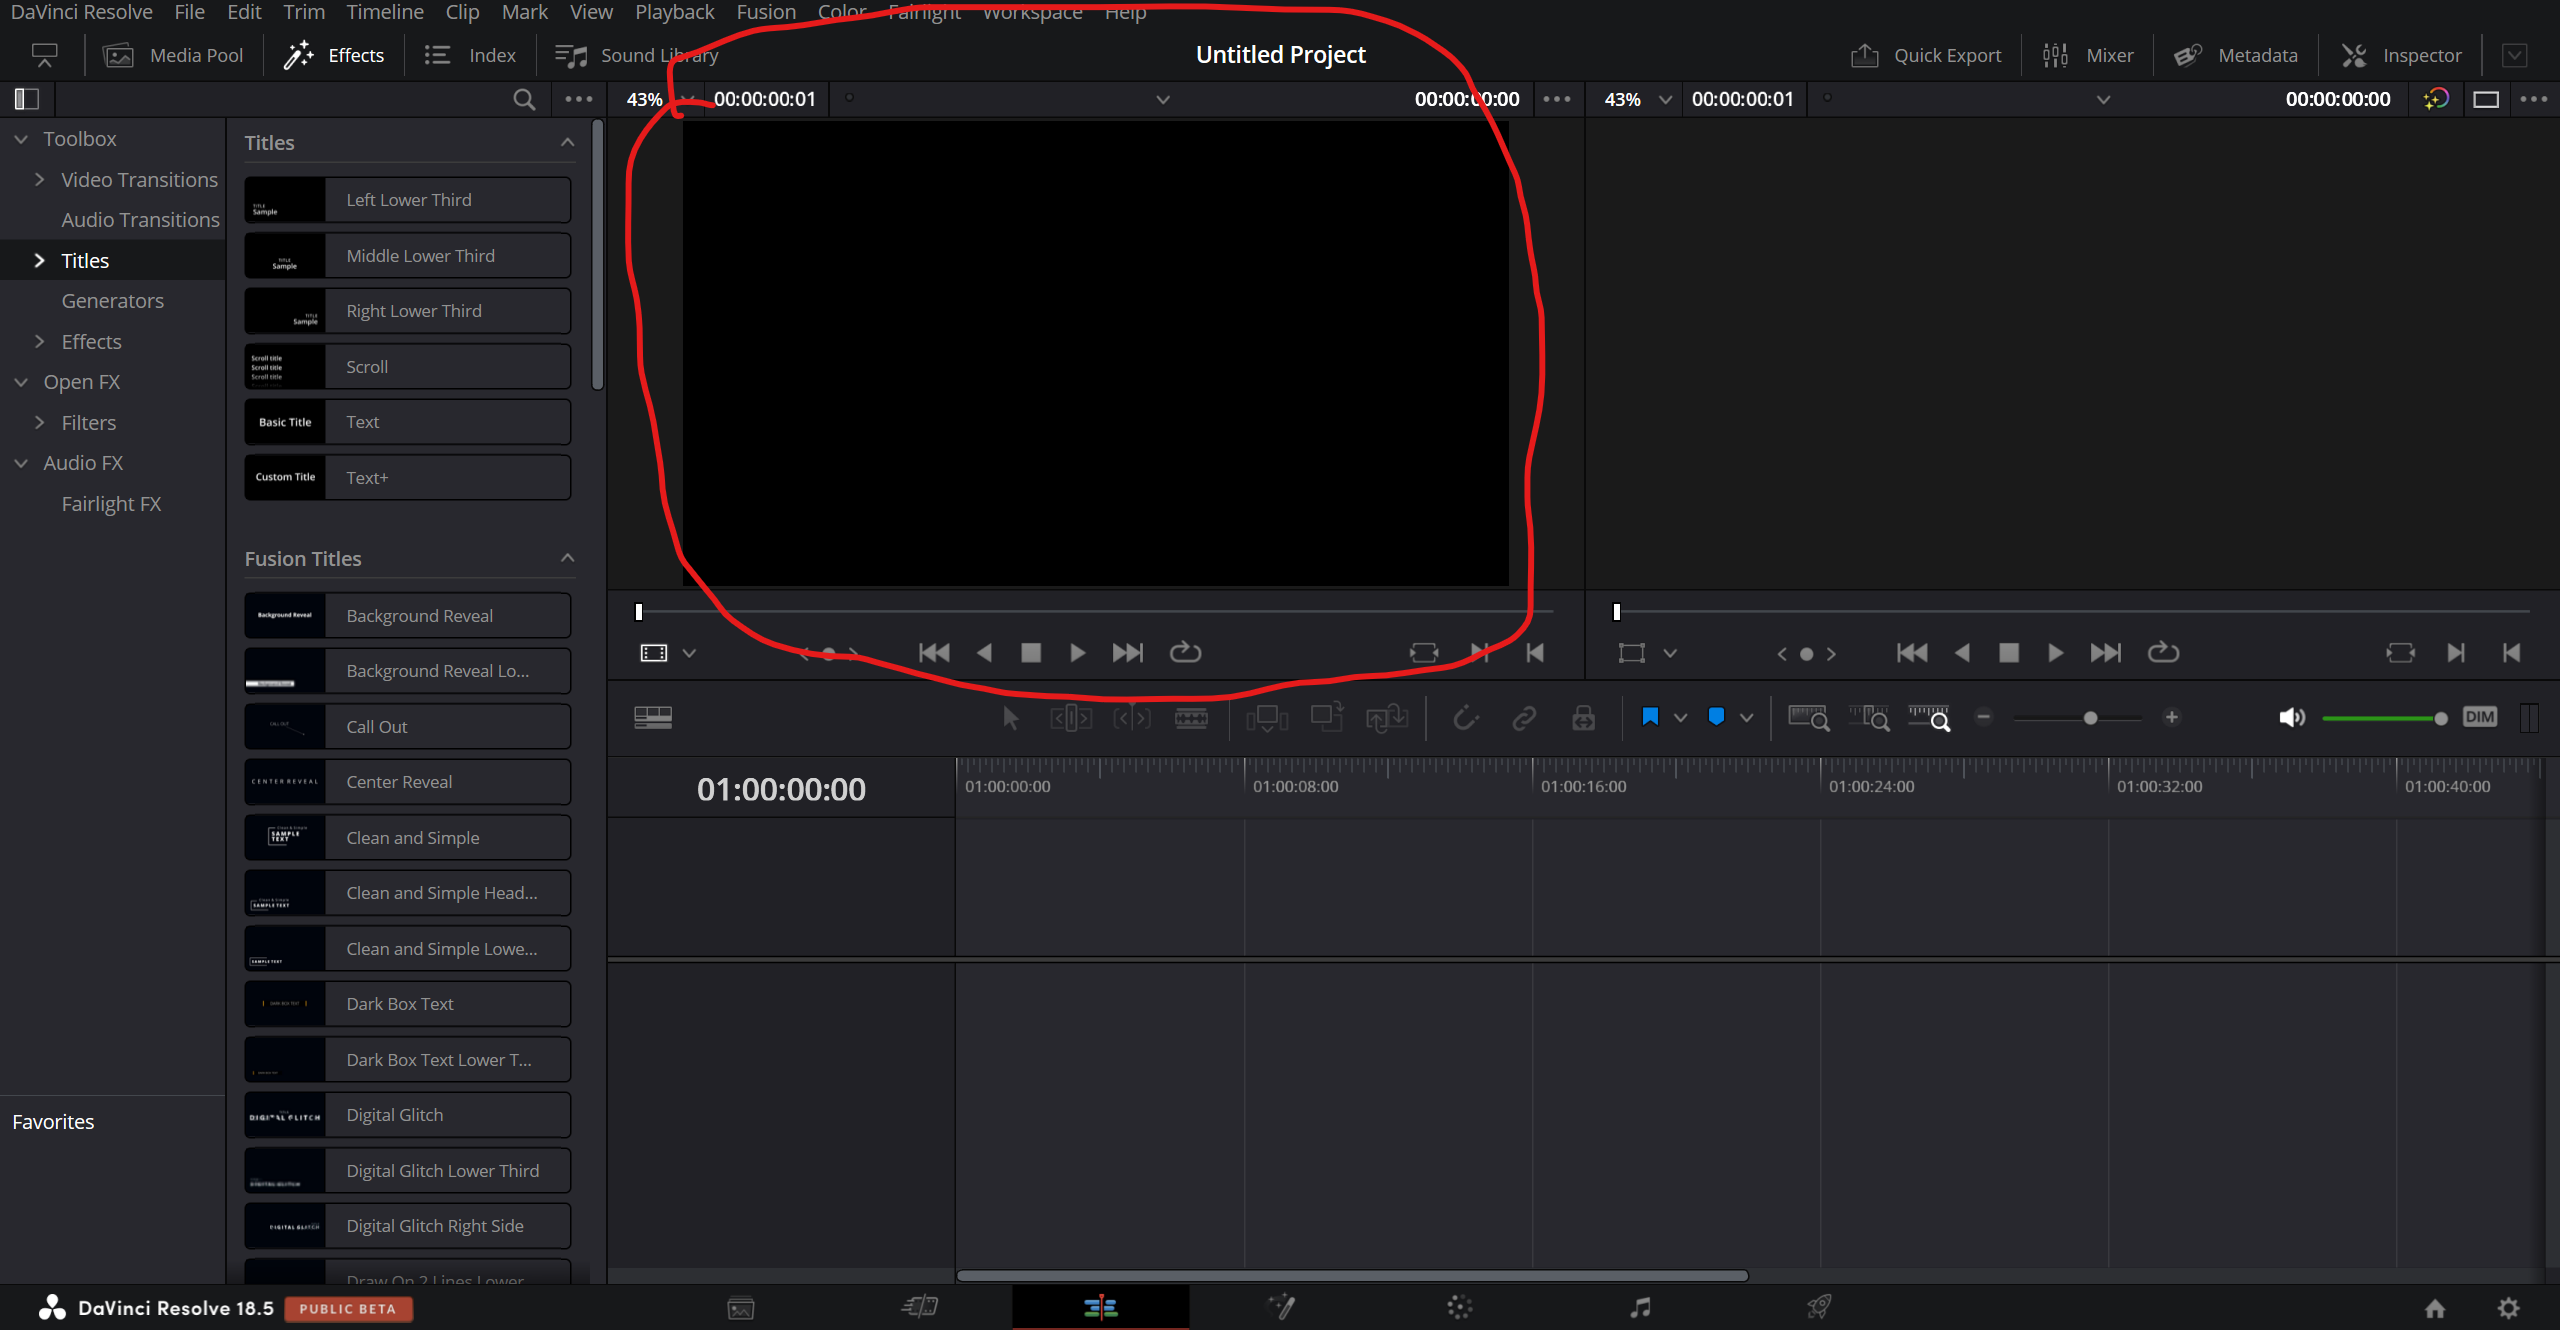Select the Blade Edit Mode tool
Screen dimensions: 2560x1330
coord(1191,717)
